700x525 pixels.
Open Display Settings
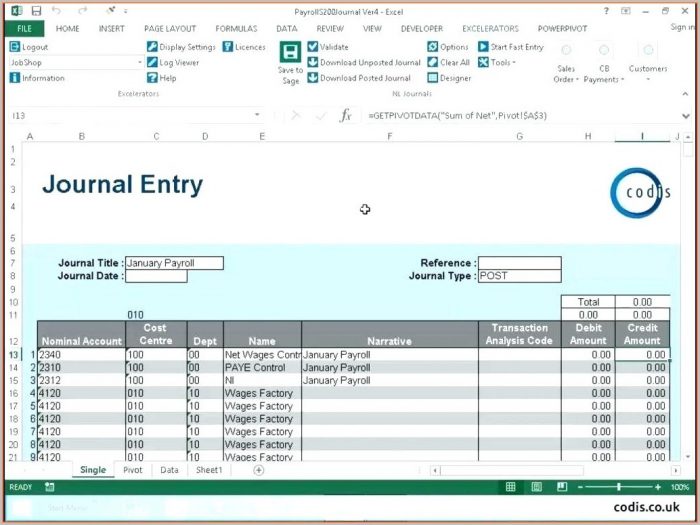pos(181,47)
